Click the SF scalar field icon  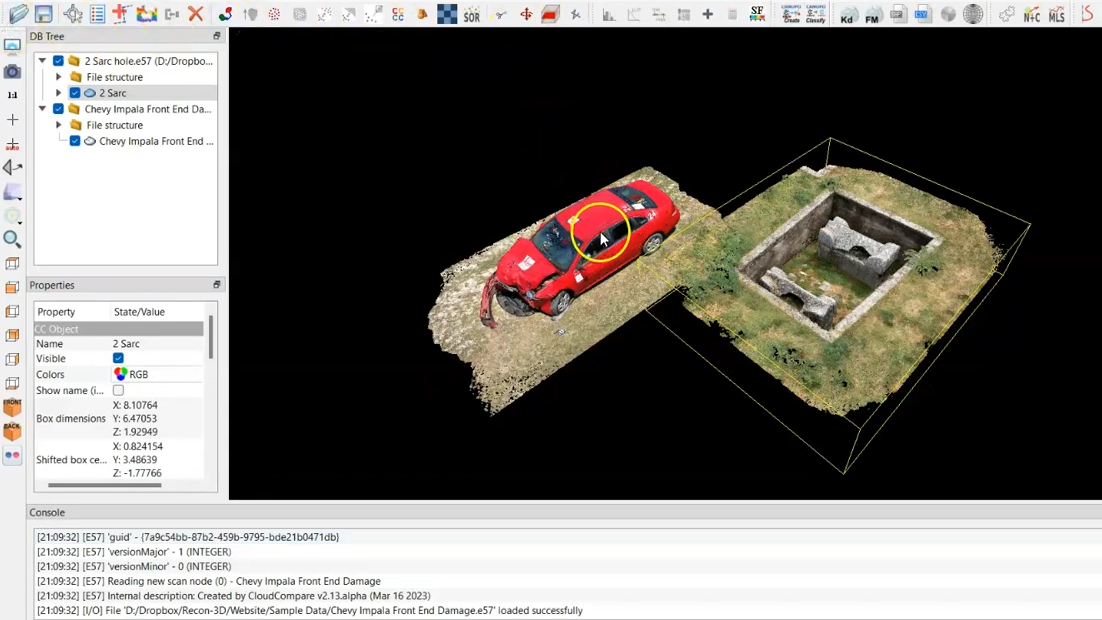coord(757,14)
